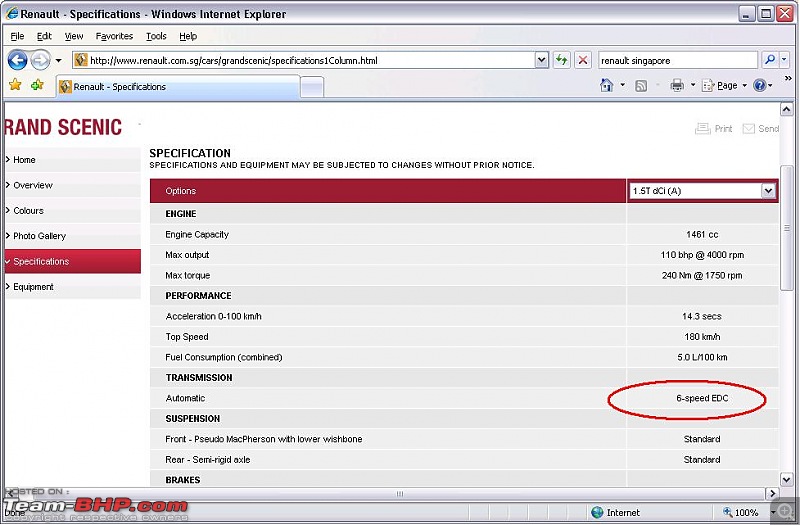Click the Renault favicon in address bar
800x525 pixels.
(x=81, y=60)
